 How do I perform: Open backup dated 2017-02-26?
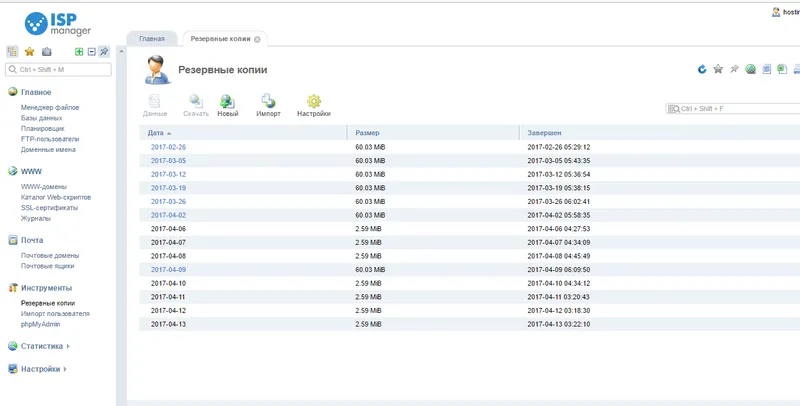168,147
